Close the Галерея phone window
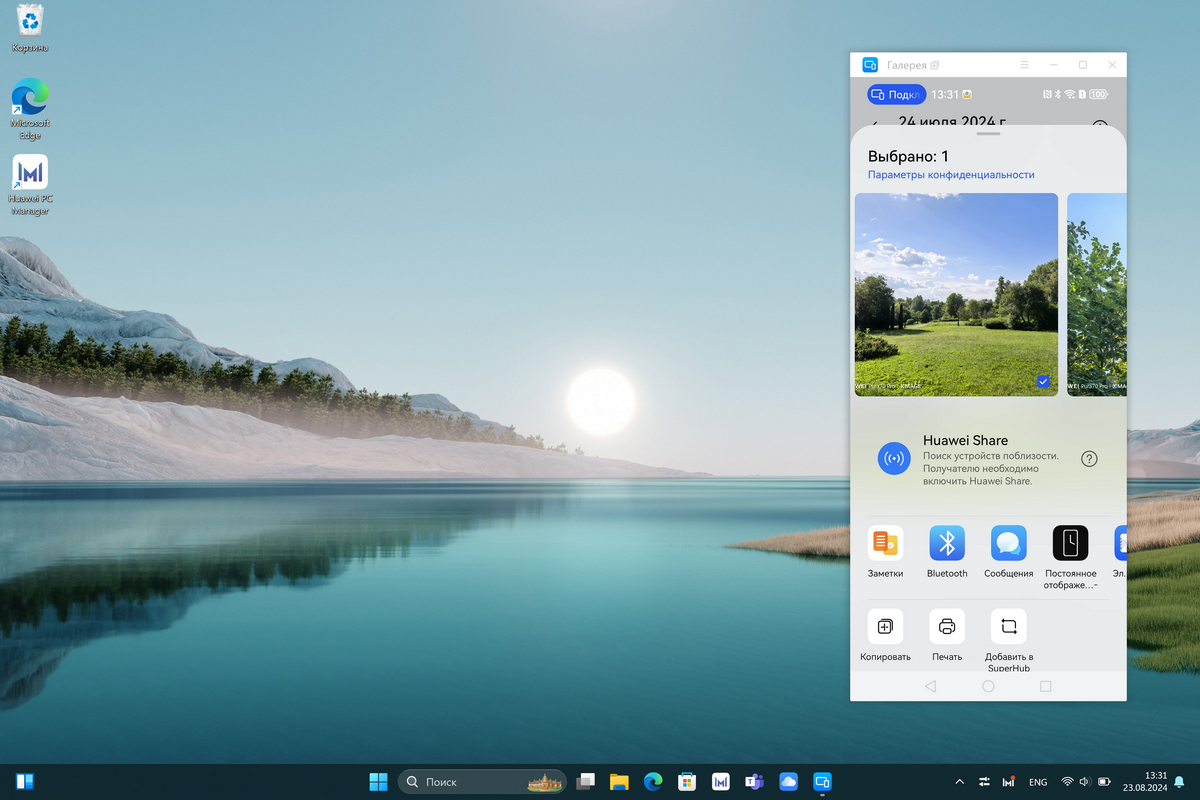The image size is (1200, 800). pos(1112,65)
